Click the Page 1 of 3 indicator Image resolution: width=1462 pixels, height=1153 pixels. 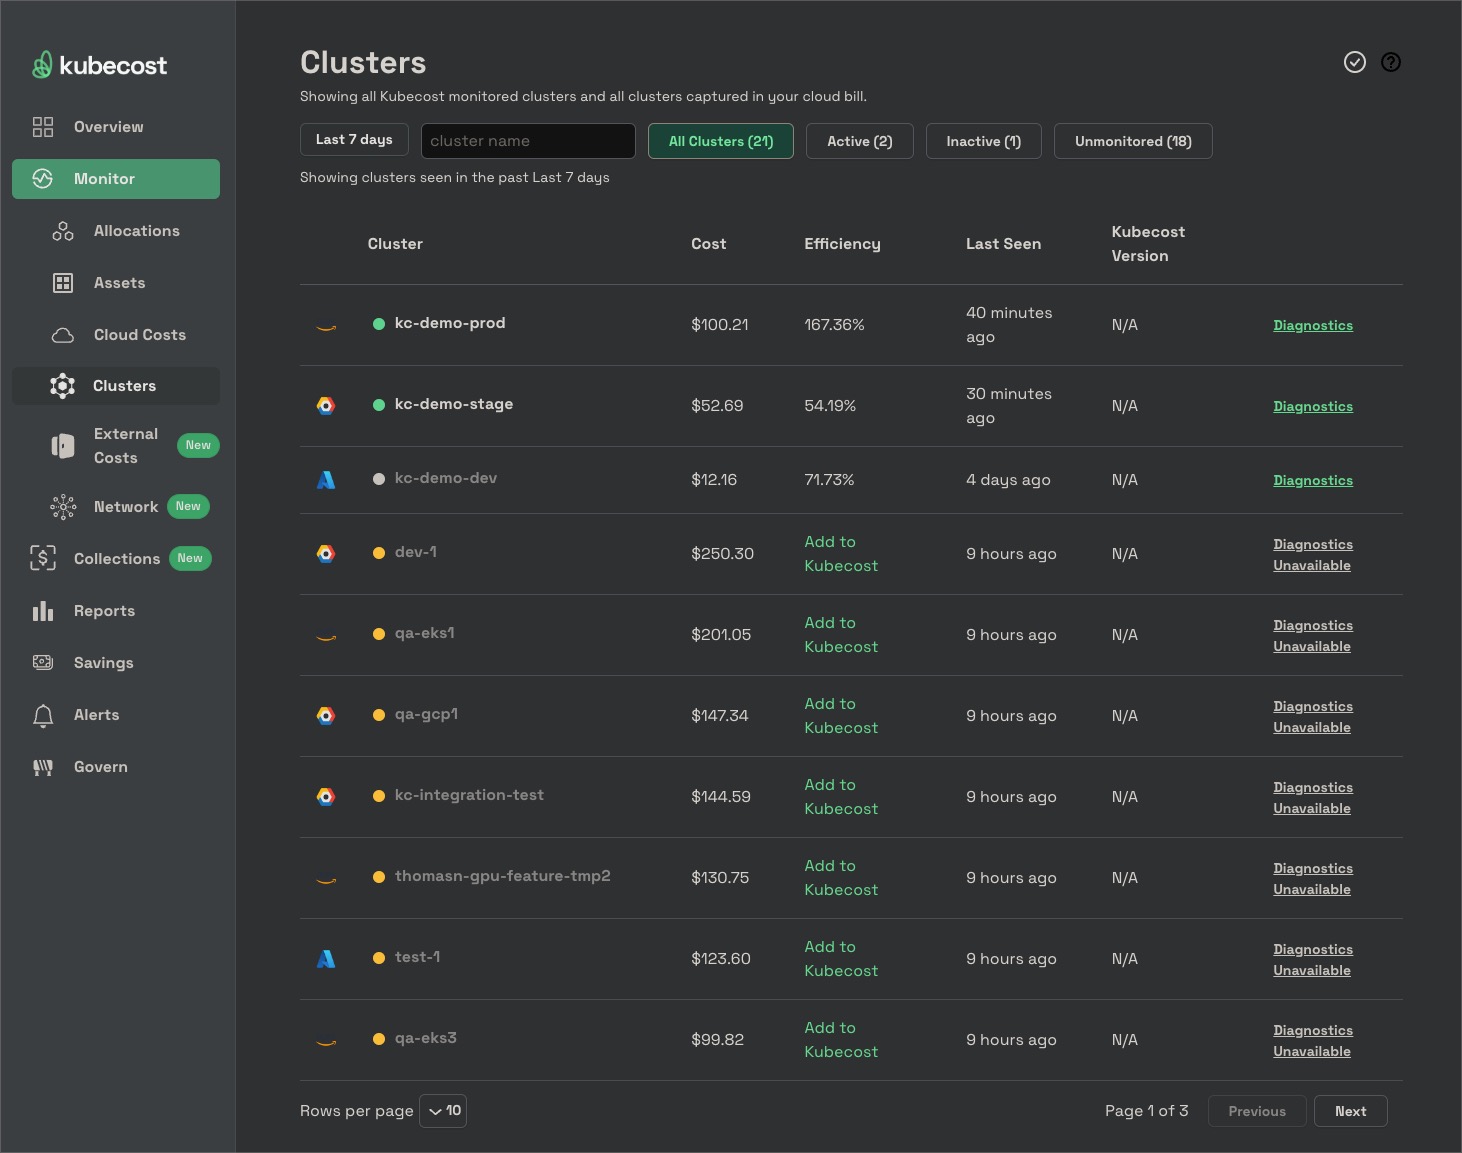pos(1147,1111)
